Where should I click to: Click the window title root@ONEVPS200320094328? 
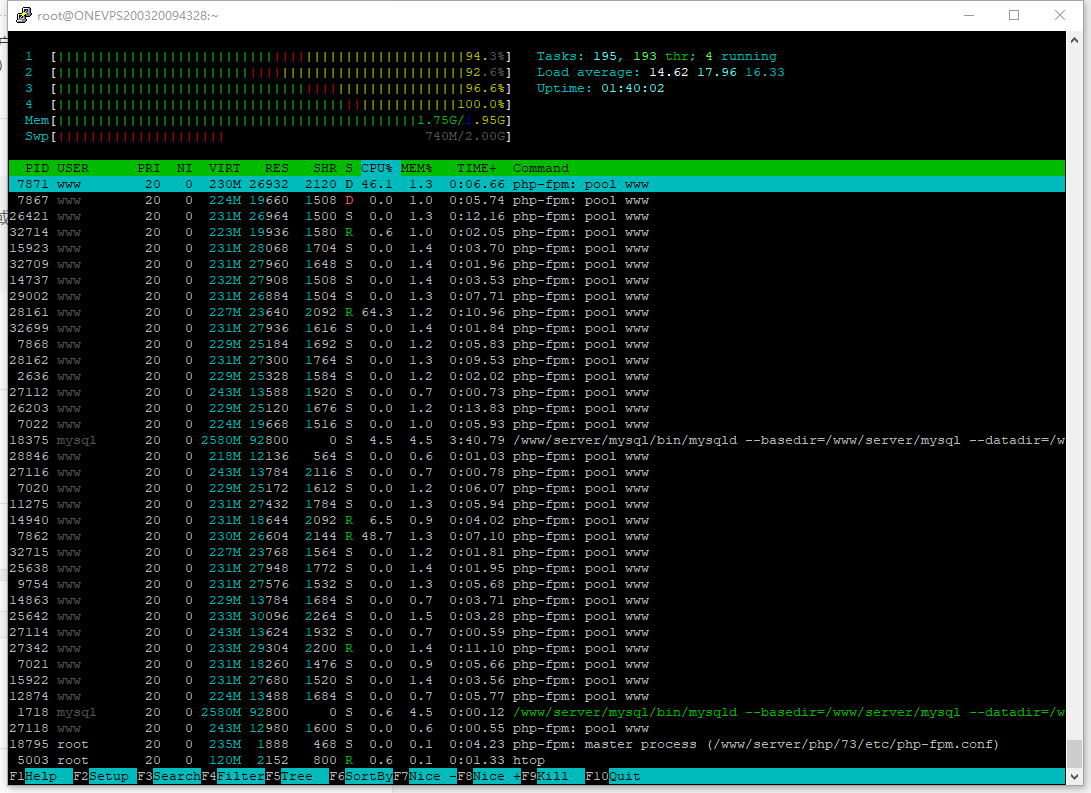(x=128, y=15)
